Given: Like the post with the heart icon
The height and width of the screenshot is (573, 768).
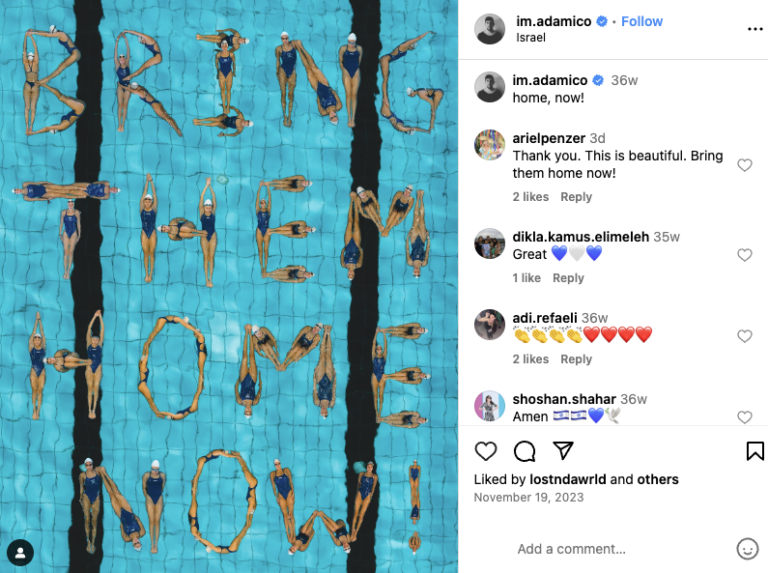Looking at the screenshot, I should tap(486, 451).
